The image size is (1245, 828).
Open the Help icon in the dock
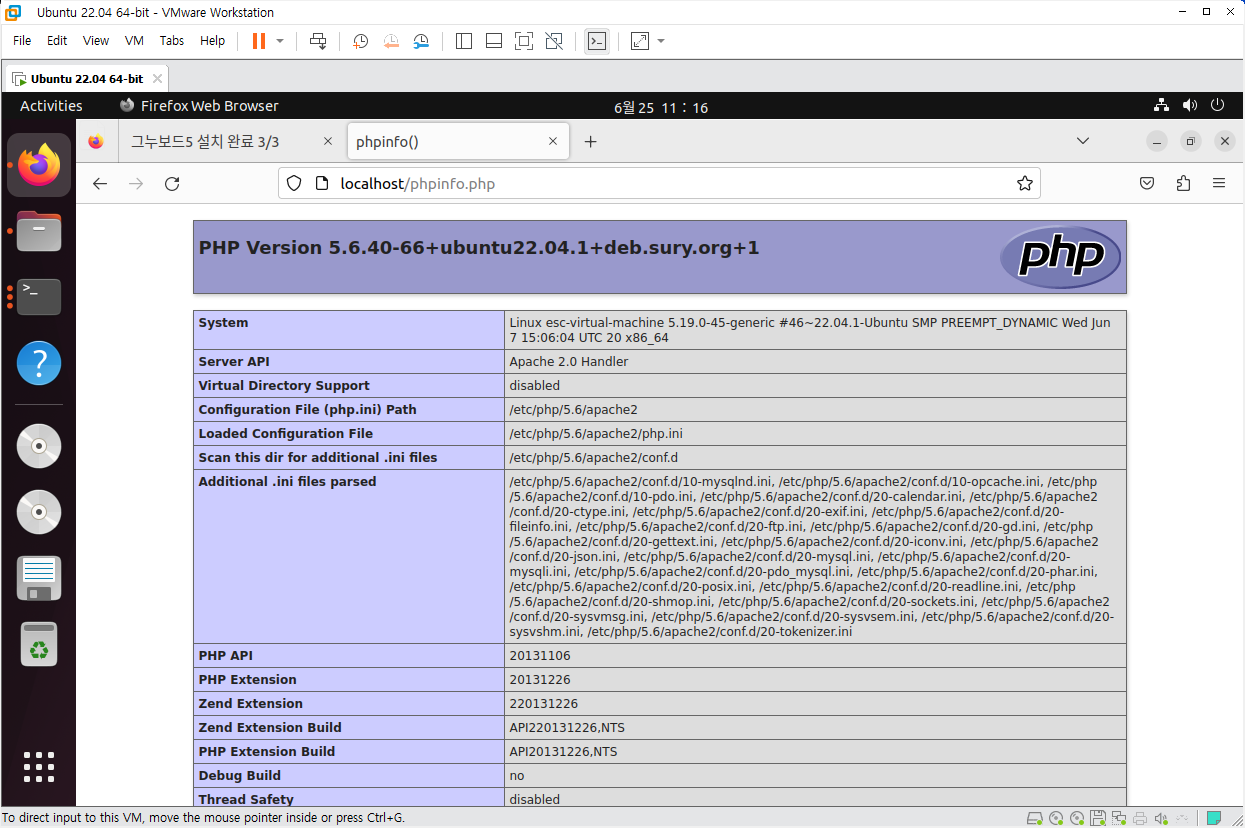pyautogui.click(x=39, y=363)
